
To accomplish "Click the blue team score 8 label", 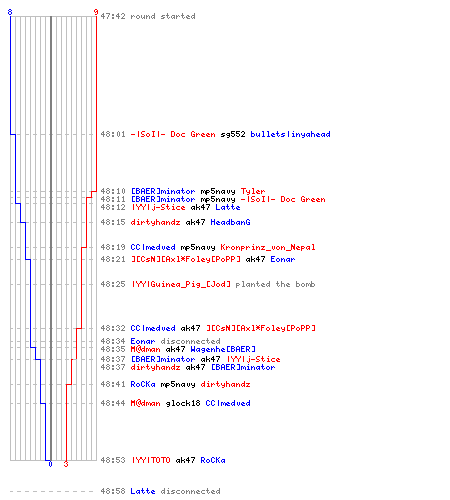I will point(10,12).
